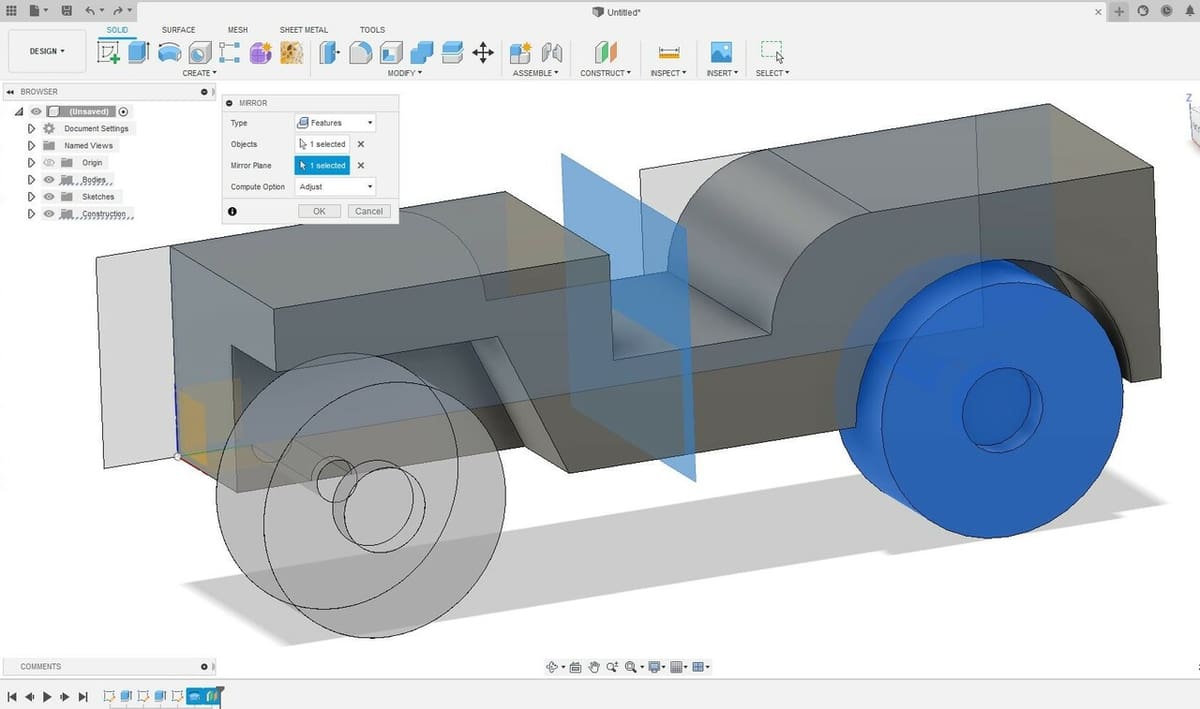Click the Objects 1 selected selector
The width and height of the screenshot is (1200, 709).
pyautogui.click(x=322, y=144)
